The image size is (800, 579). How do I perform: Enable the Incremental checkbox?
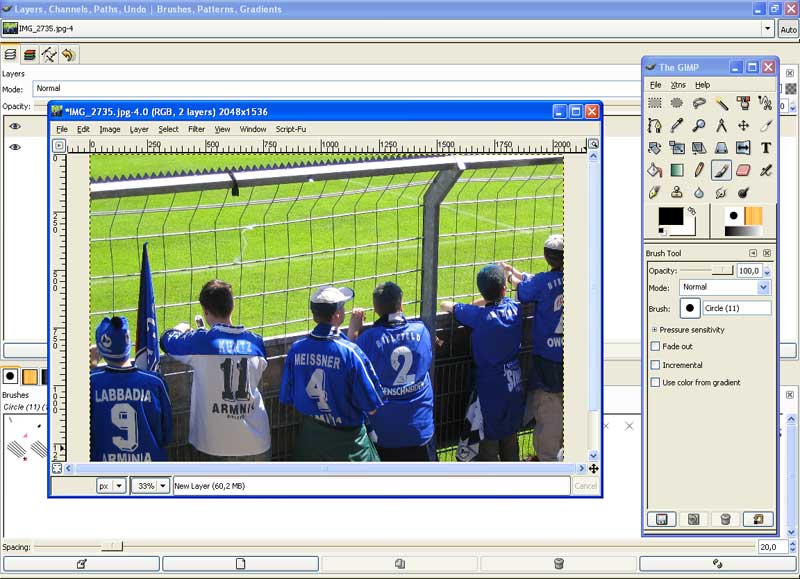coord(656,365)
